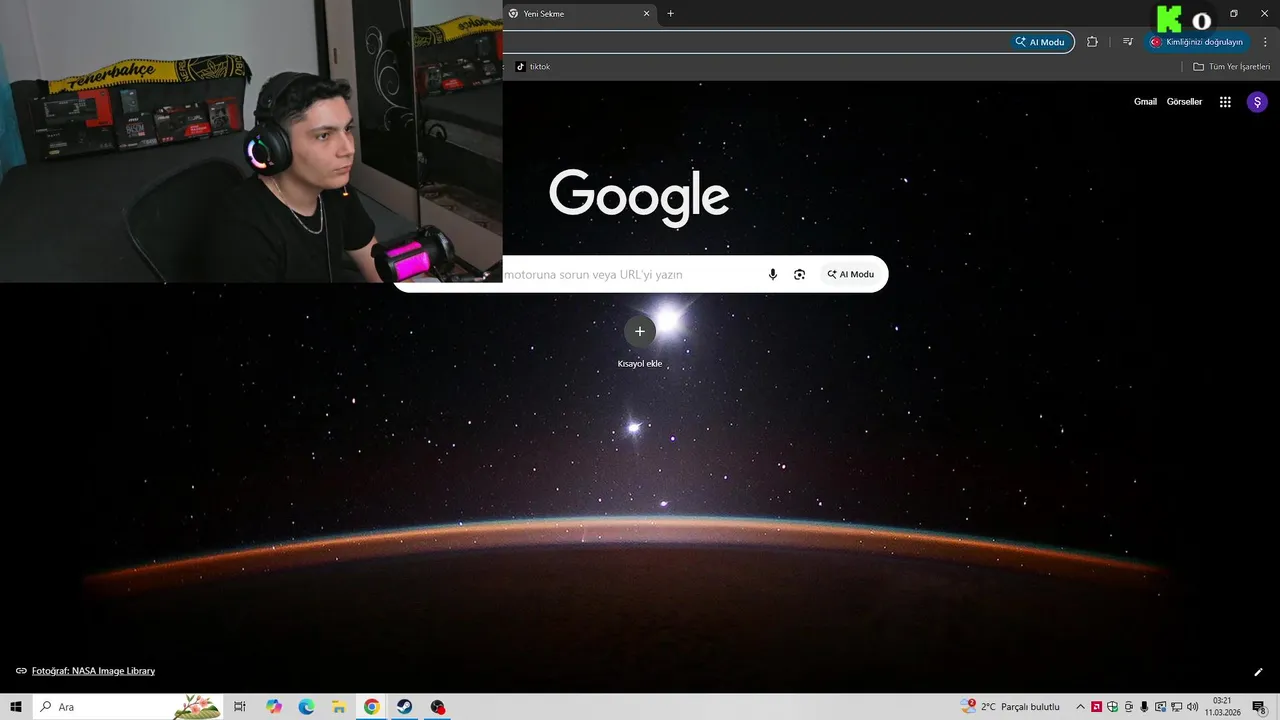
Task: Open the Tüm Yer İşaretleri bookmarks folder
Action: (x=1231, y=67)
